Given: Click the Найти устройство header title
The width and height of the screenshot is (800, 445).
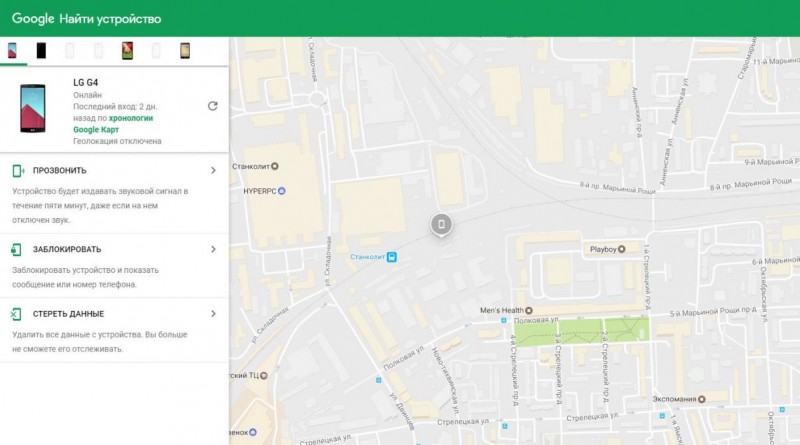Looking at the screenshot, I should click(110, 19).
